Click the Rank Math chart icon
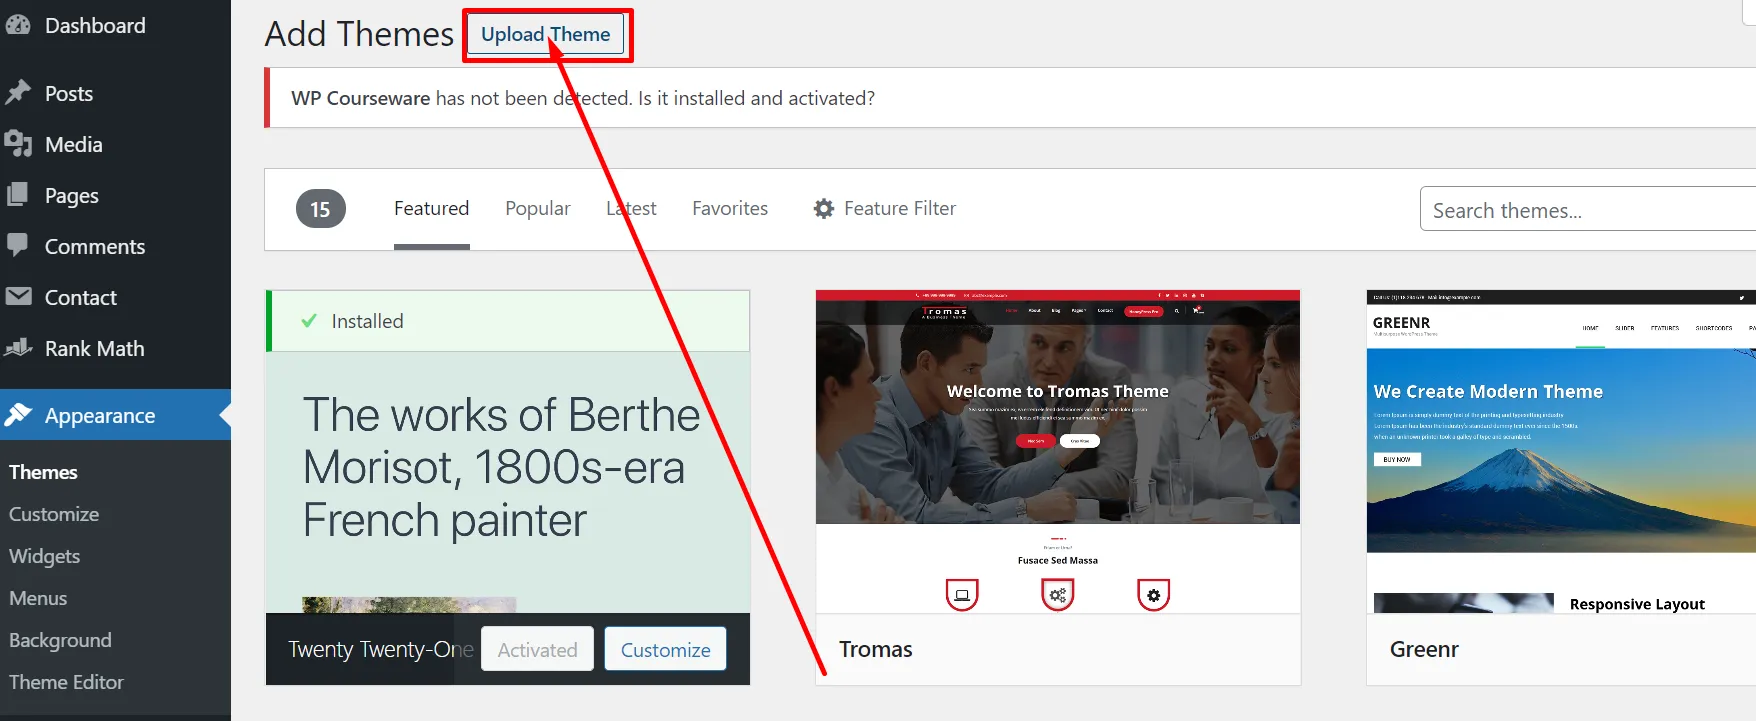This screenshot has height=721, width=1756. (x=18, y=347)
